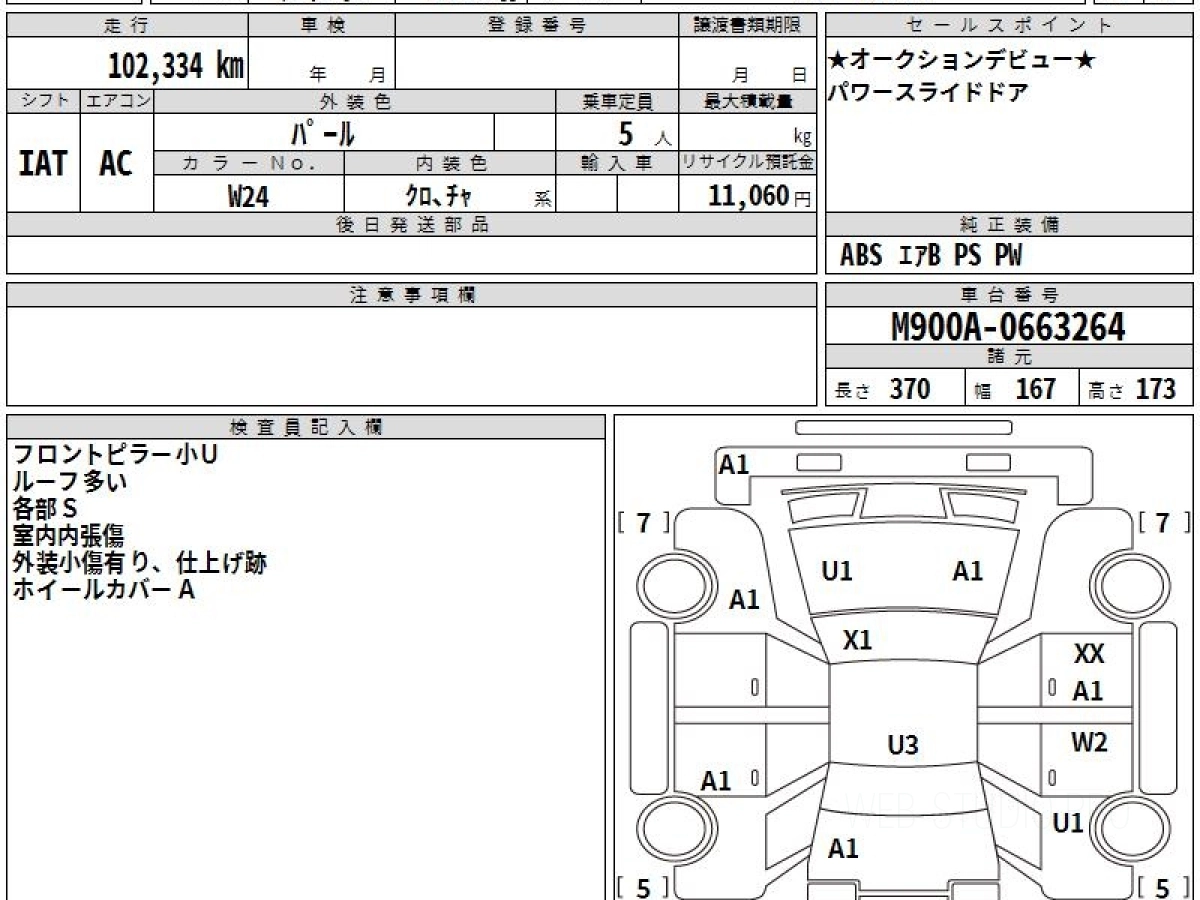Click the エアコン column header
Viewport: 1200px width, 900px height.
pos(116,101)
